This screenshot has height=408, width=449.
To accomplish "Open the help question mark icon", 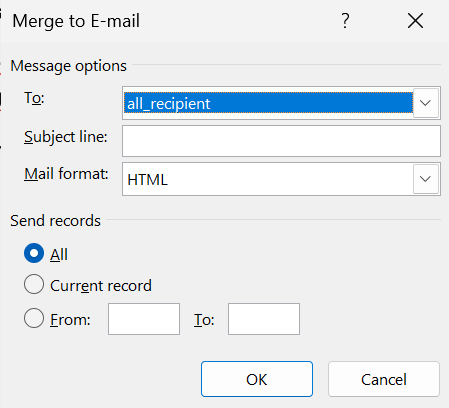I will point(345,21).
